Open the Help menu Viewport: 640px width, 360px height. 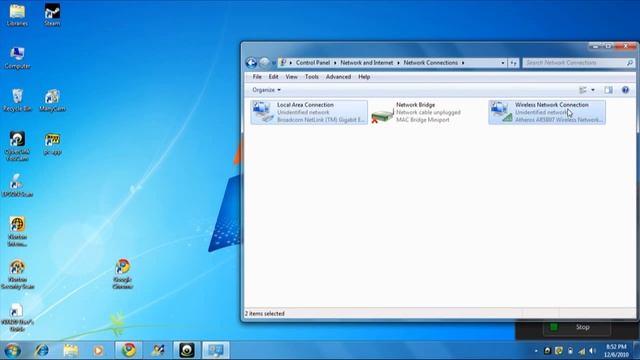point(364,77)
